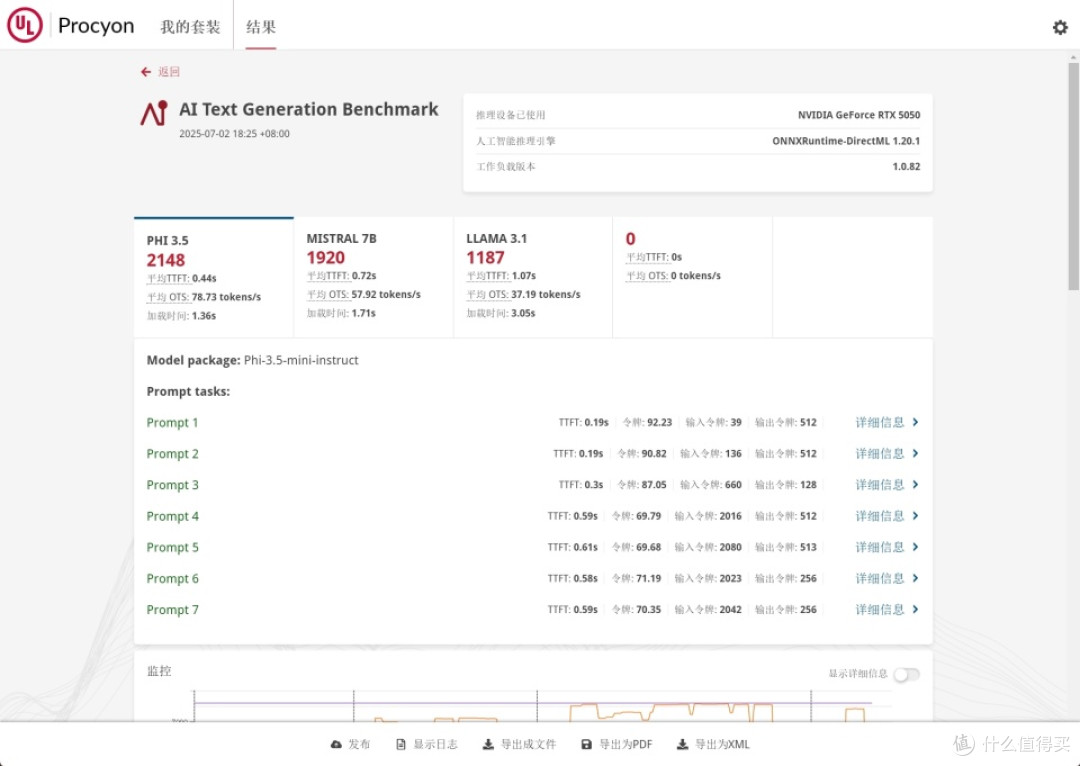1080x766 pixels.
Task: Open Prompt 2 详细信息 link
Action: pyautogui.click(x=880, y=453)
